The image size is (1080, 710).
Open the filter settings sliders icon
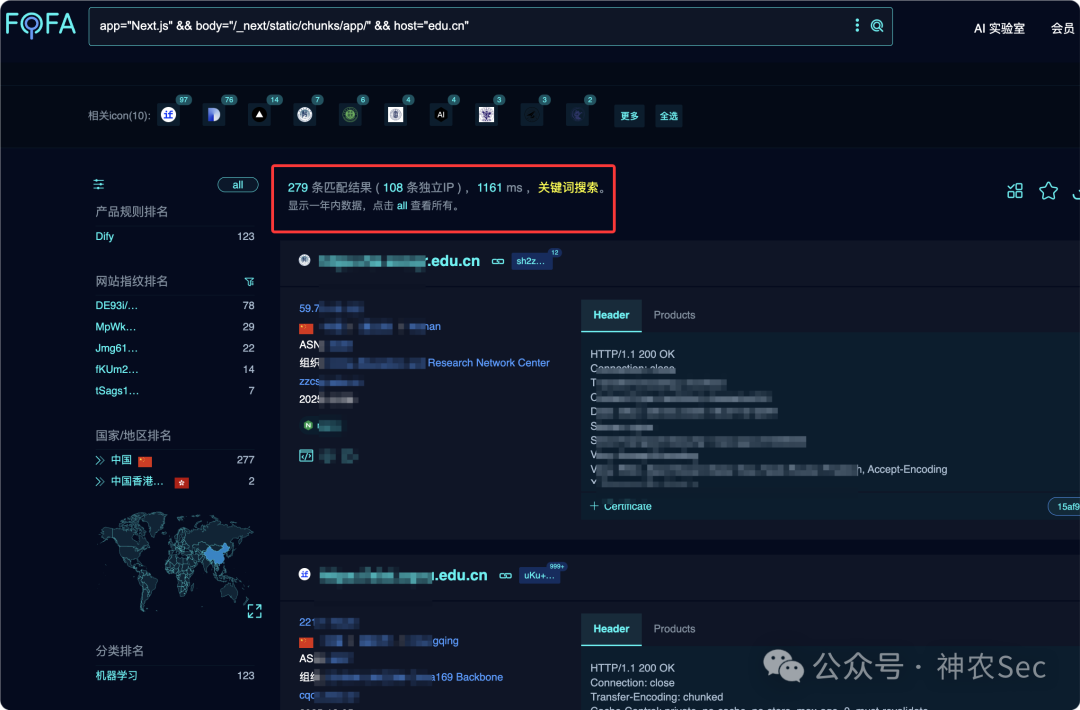tap(99, 184)
